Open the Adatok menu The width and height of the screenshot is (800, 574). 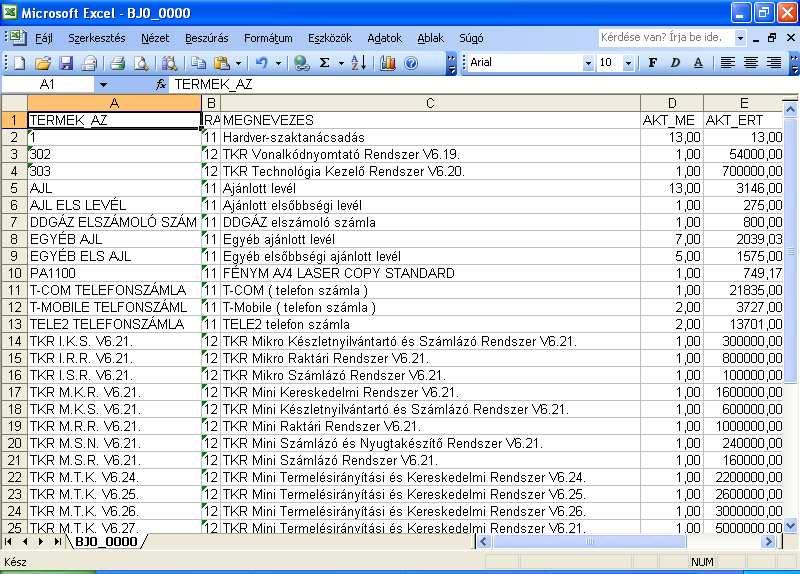(x=384, y=38)
